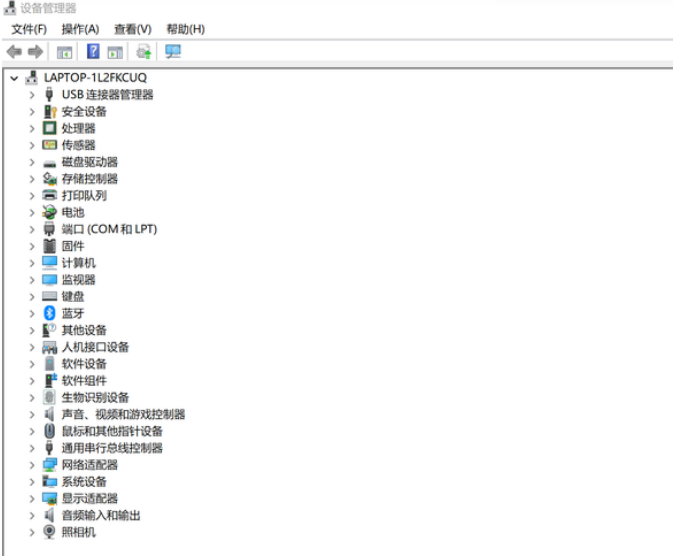Expand the 安全设备 node chevron
The image size is (673, 558).
(x=32, y=112)
